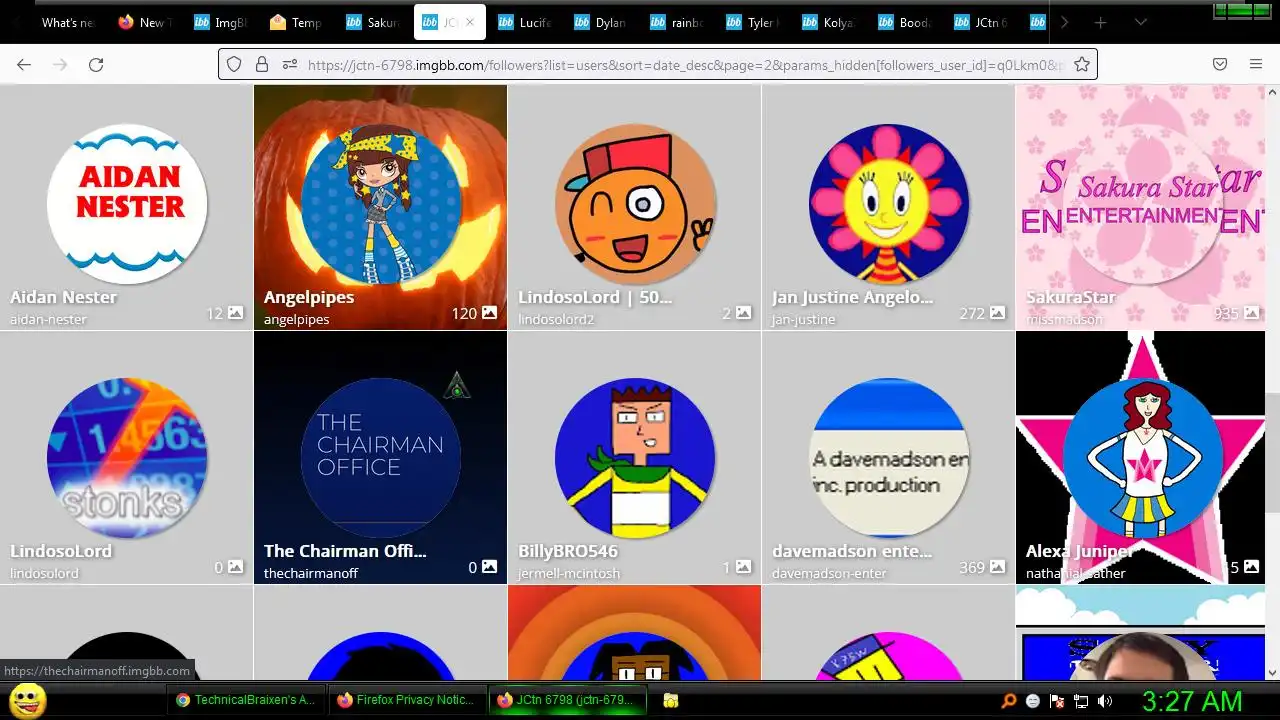1280x720 pixels.
Task: Open Alexa Juniper cheerleader avatar
Action: (x=1143, y=458)
